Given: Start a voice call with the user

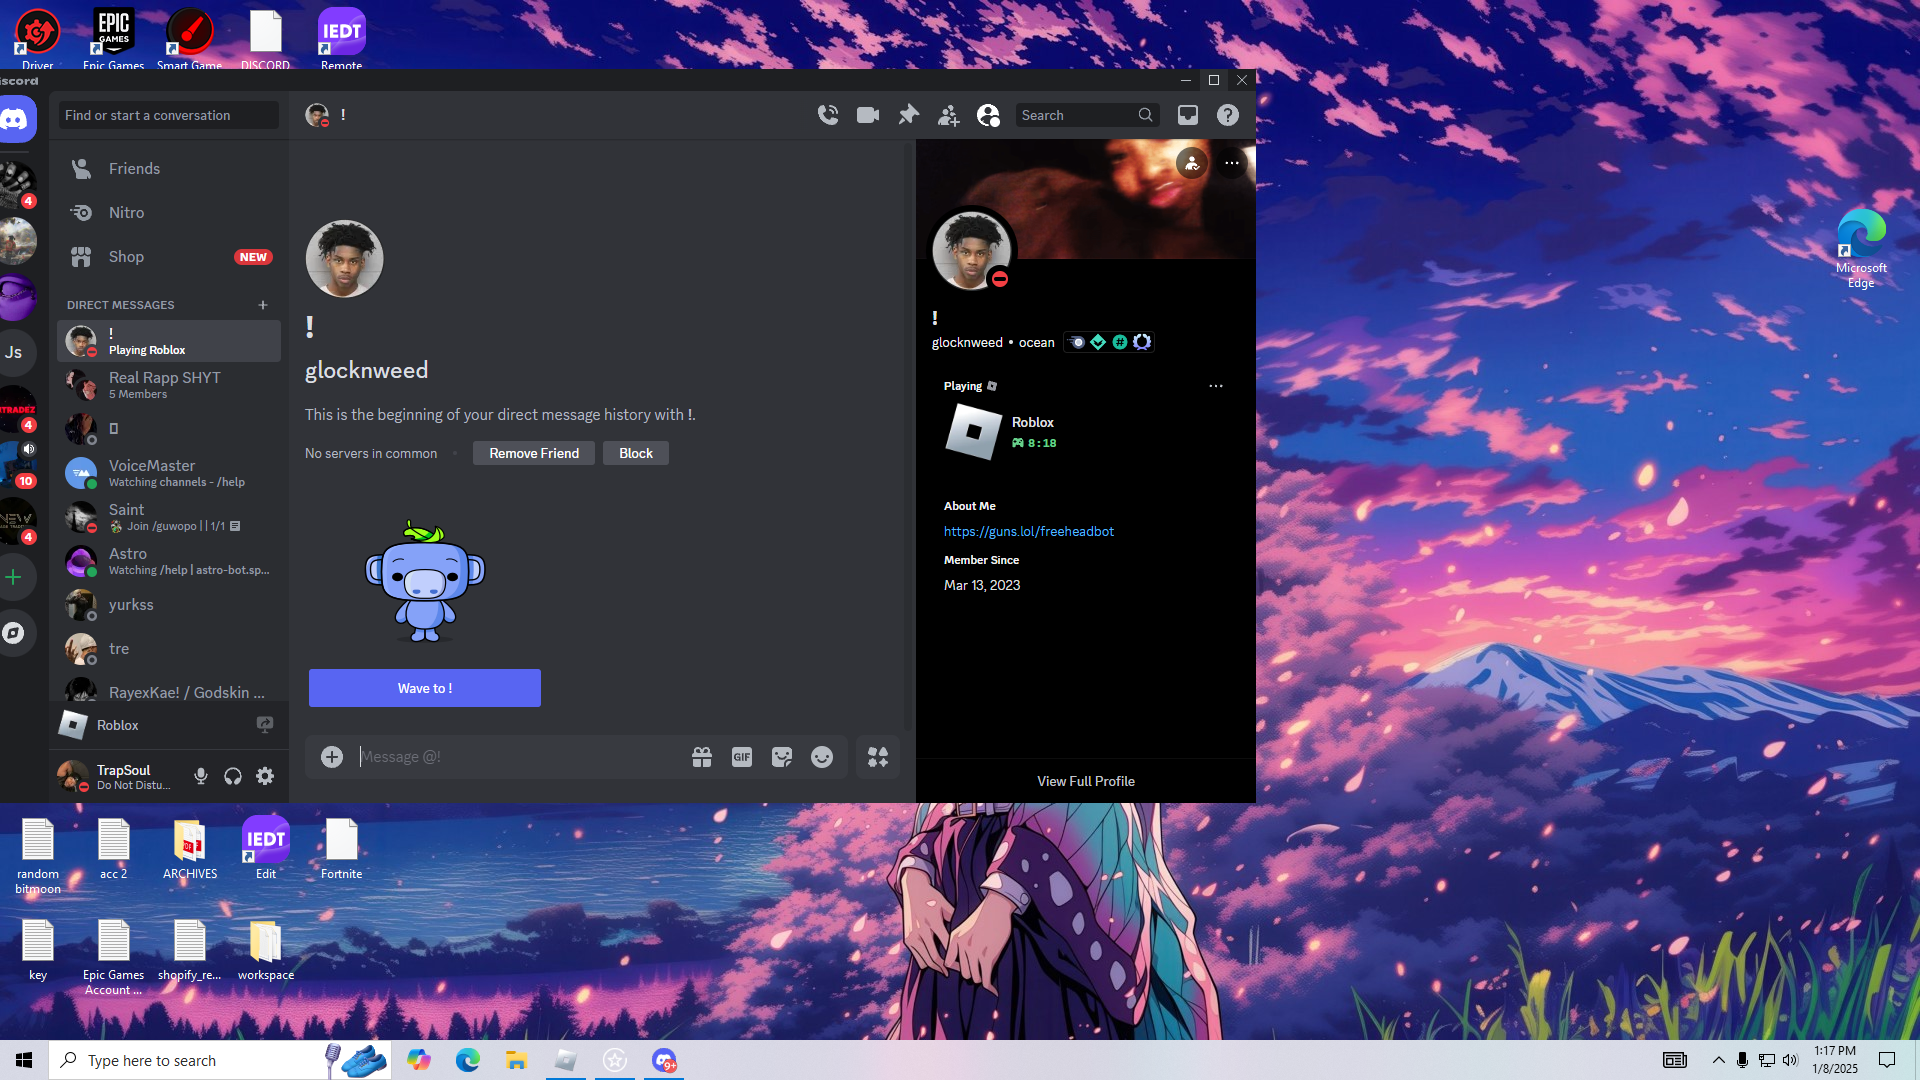Looking at the screenshot, I should point(828,115).
